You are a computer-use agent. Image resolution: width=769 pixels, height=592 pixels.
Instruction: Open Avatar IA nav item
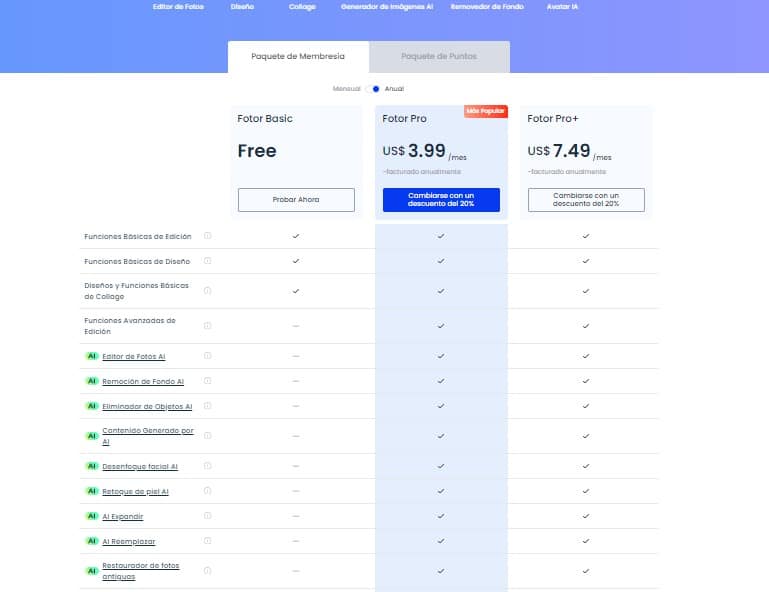562,7
